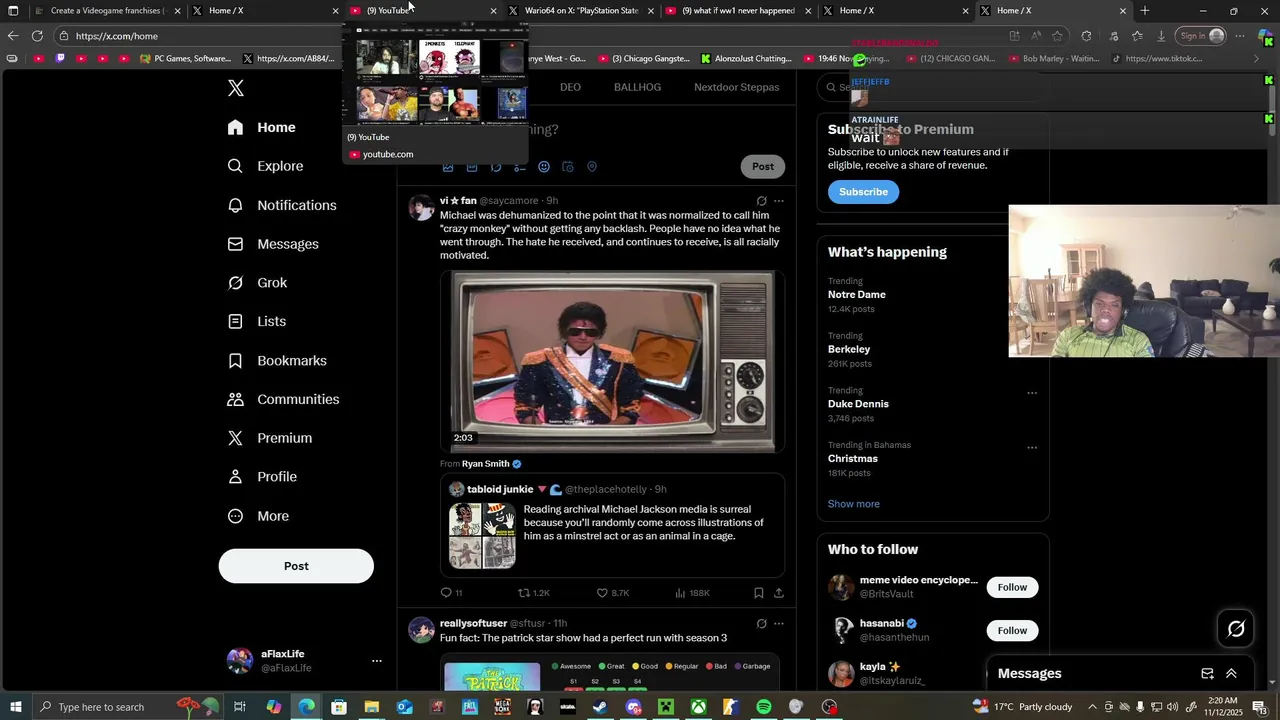Open Lists in the sidebar
Image resolution: width=1280 pixels, height=720 pixels.
(257, 321)
